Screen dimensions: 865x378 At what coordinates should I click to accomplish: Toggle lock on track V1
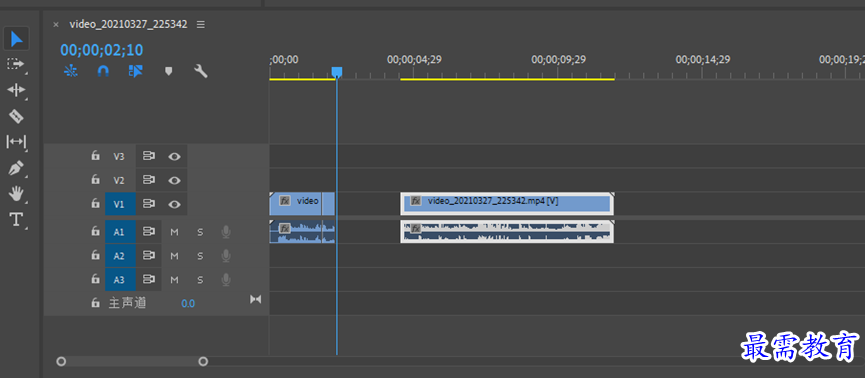(95, 204)
